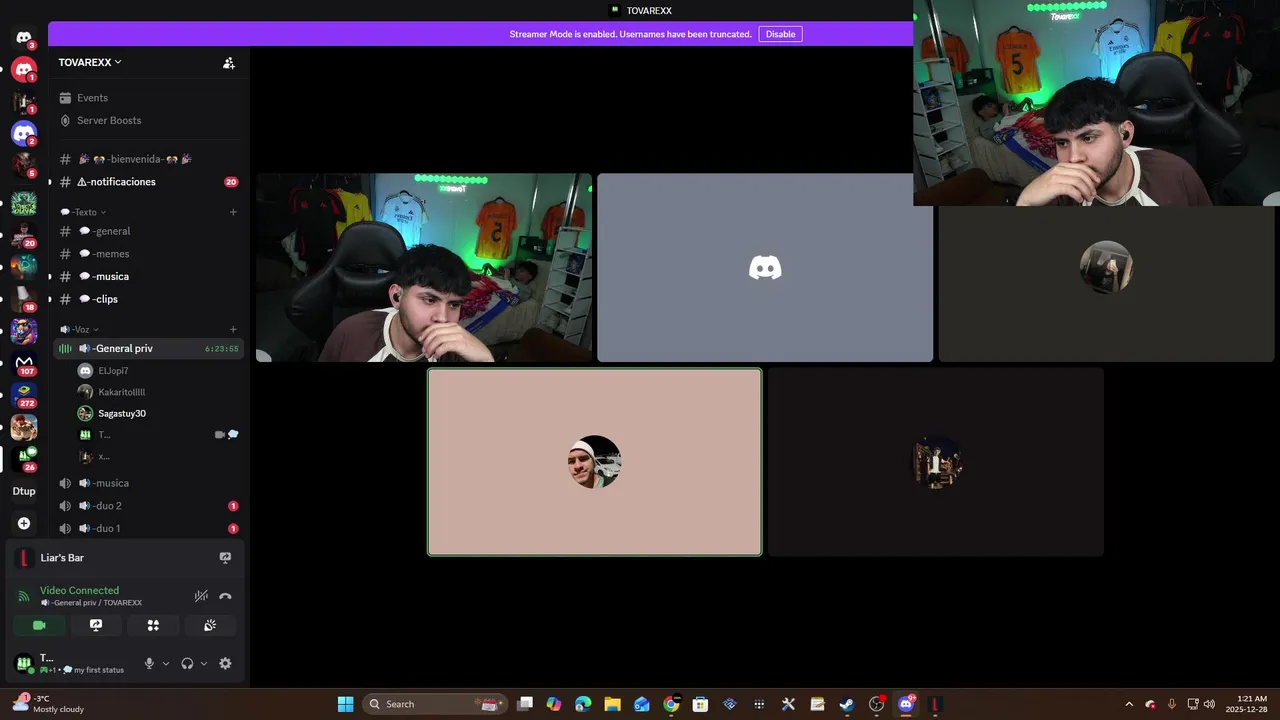Join the duo 2 voice channel
1280x720 pixels.
[148, 506]
